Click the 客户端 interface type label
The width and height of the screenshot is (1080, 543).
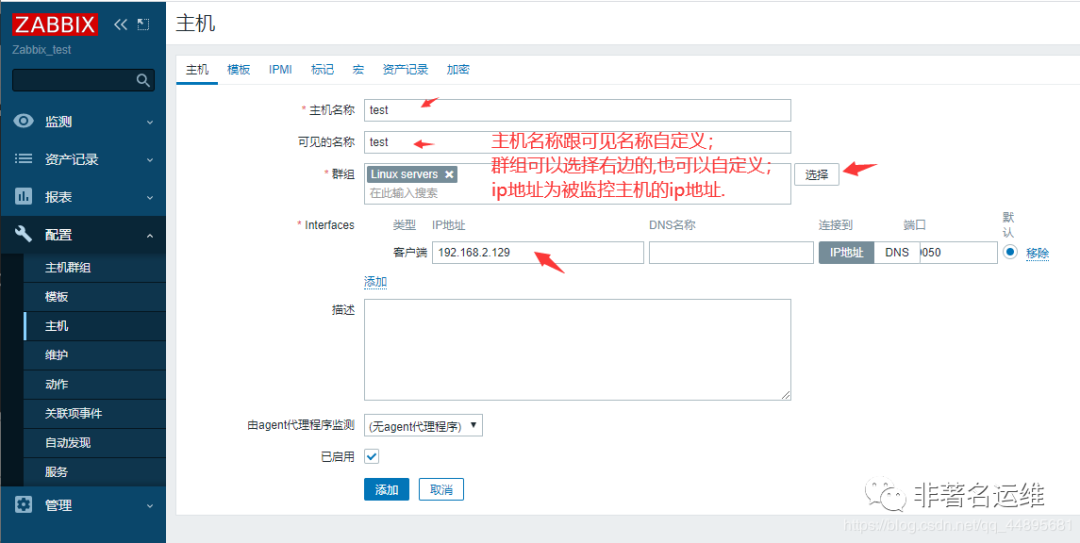click(x=409, y=252)
